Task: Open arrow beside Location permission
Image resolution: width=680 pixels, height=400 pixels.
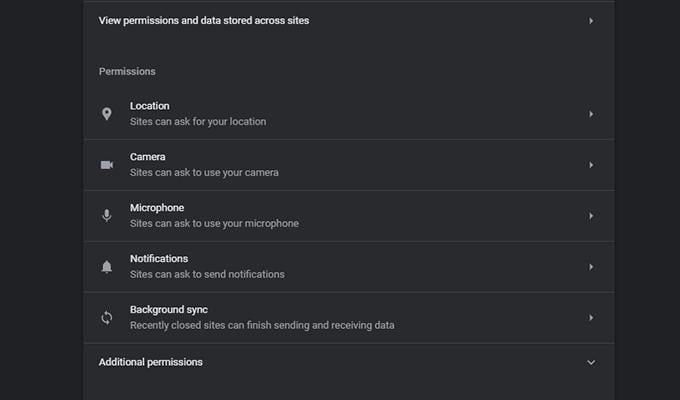Action: point(591,114)
